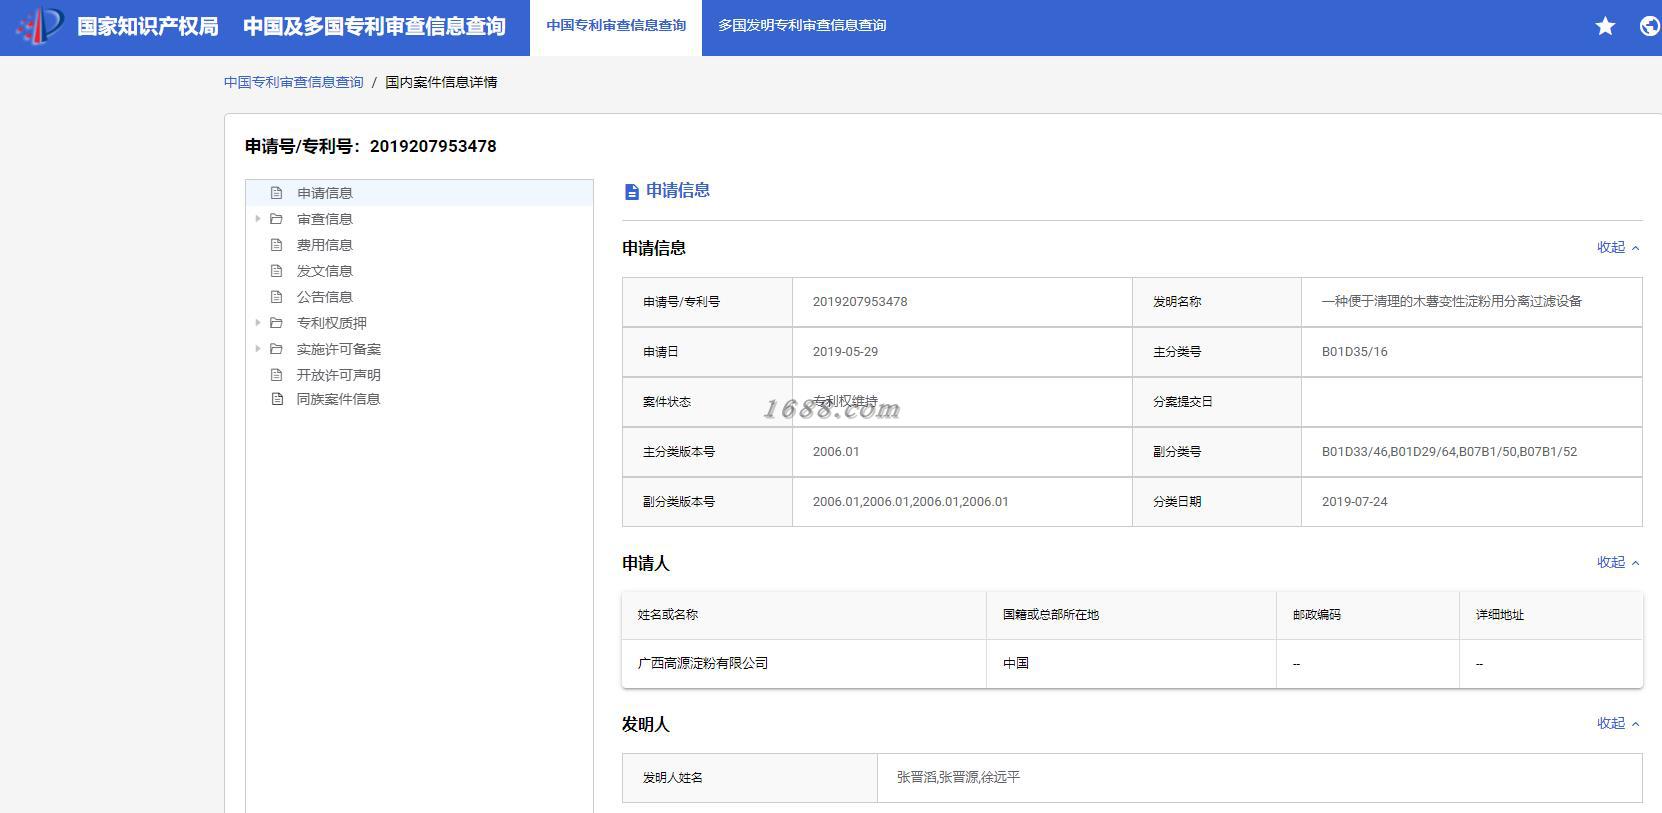1662x813 pixels.
Task: Open 发文信息 in the left tree
Action: (x=324, y=271)
